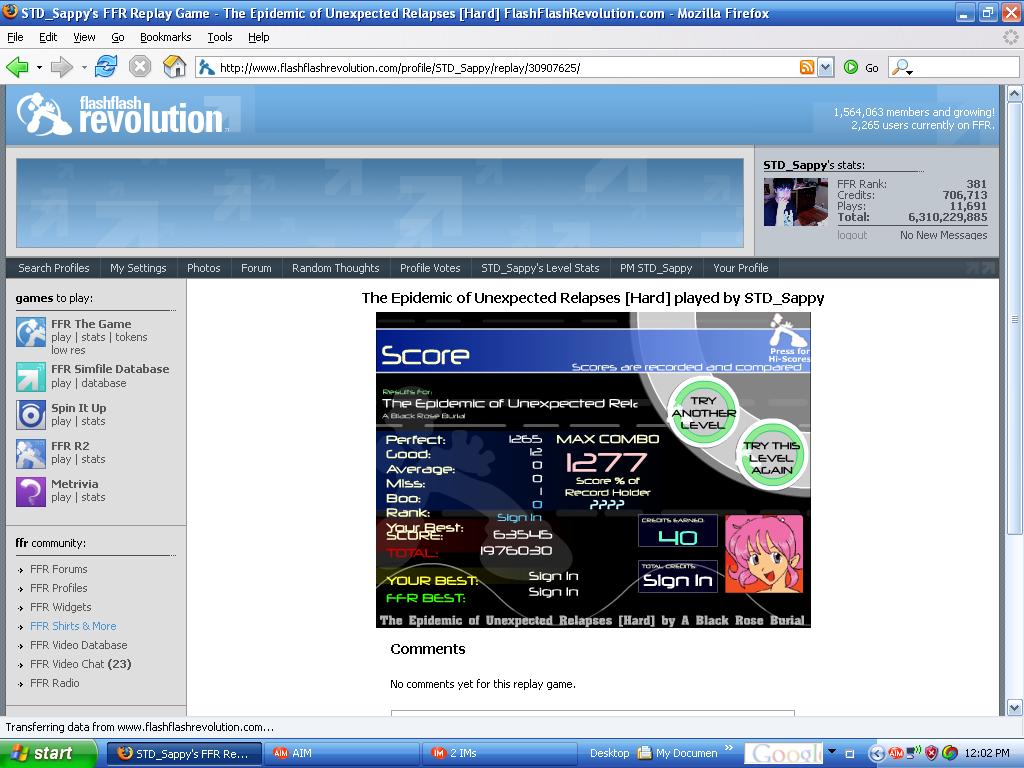
Task: Click the green back arrow in toolbar
Action: click(x=17, y=67)
